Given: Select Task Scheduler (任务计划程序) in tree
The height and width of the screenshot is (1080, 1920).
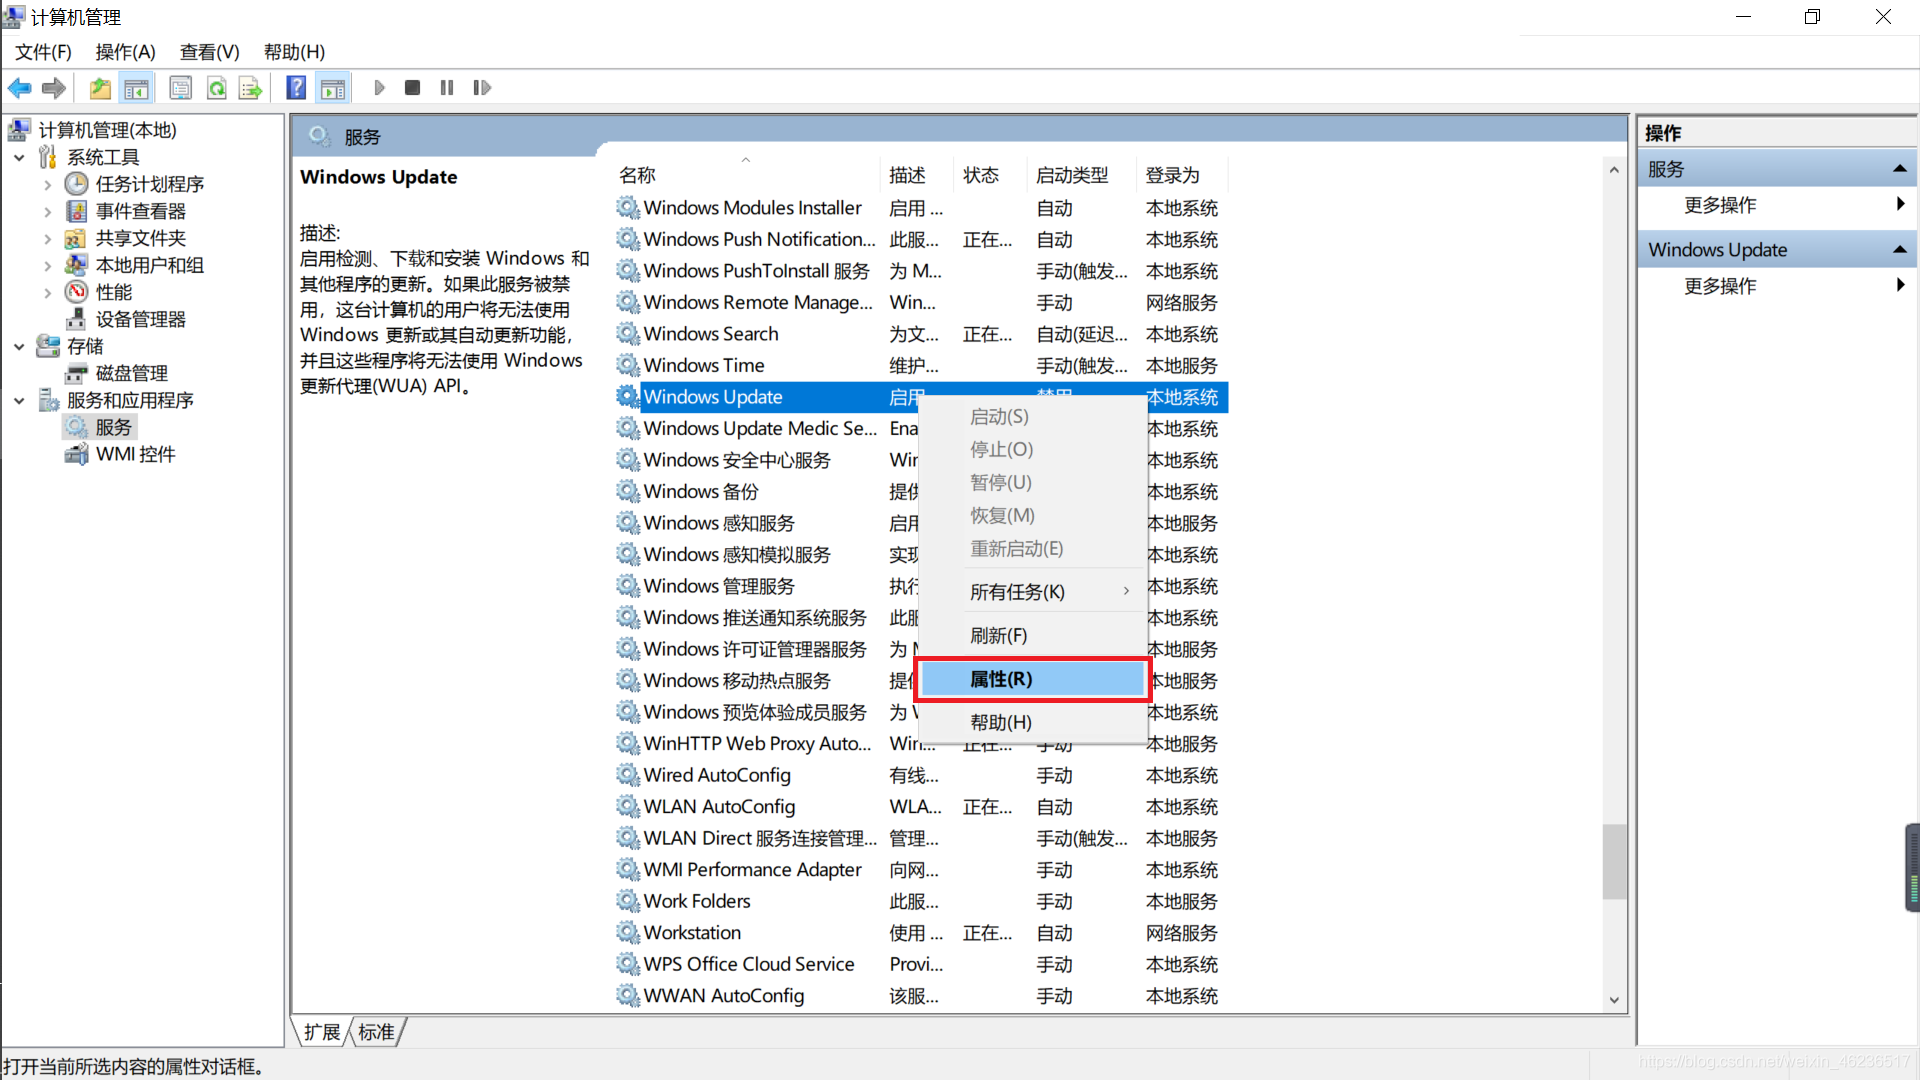Looking at the screenshot, I should click(x=149, y=184).
